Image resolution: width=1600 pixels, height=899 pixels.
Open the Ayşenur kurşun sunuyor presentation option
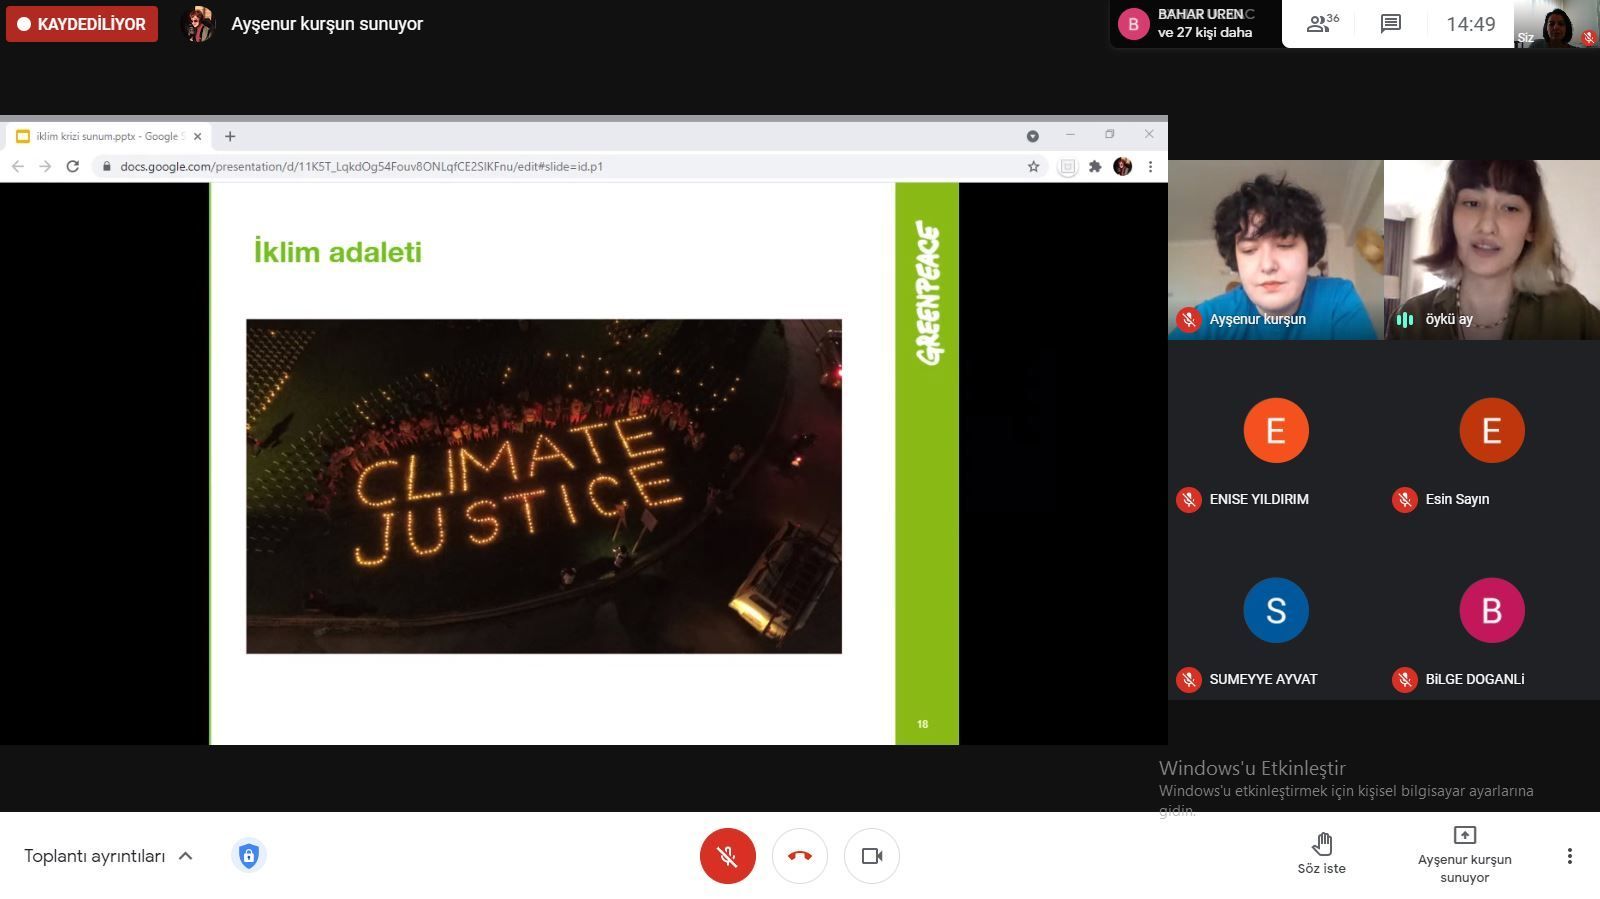coord(1464,854)
